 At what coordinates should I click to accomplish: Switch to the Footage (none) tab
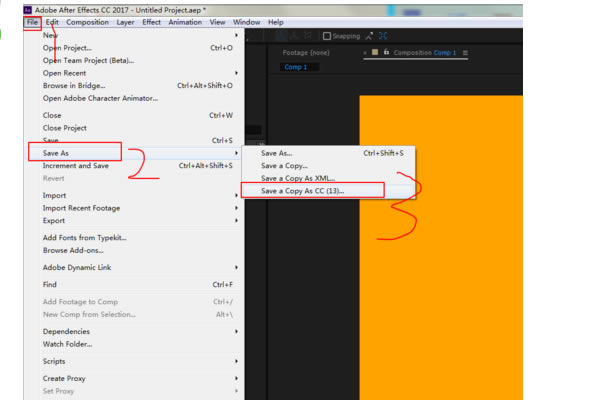tap(306, 53)
